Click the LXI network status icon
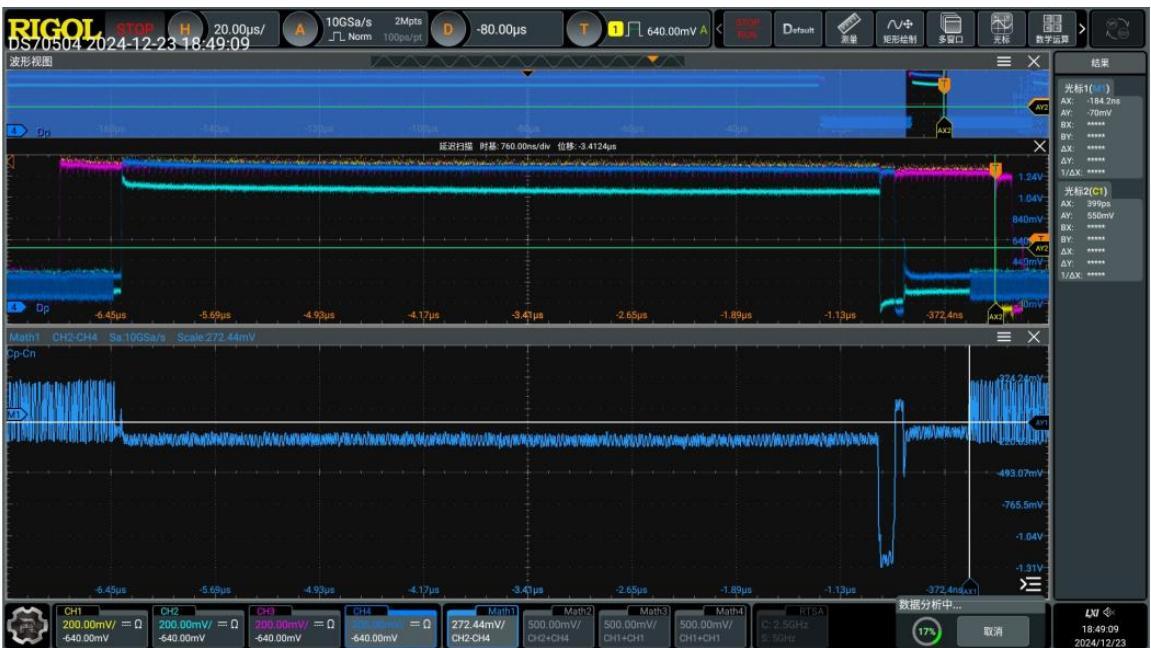 pos(1092,612)
